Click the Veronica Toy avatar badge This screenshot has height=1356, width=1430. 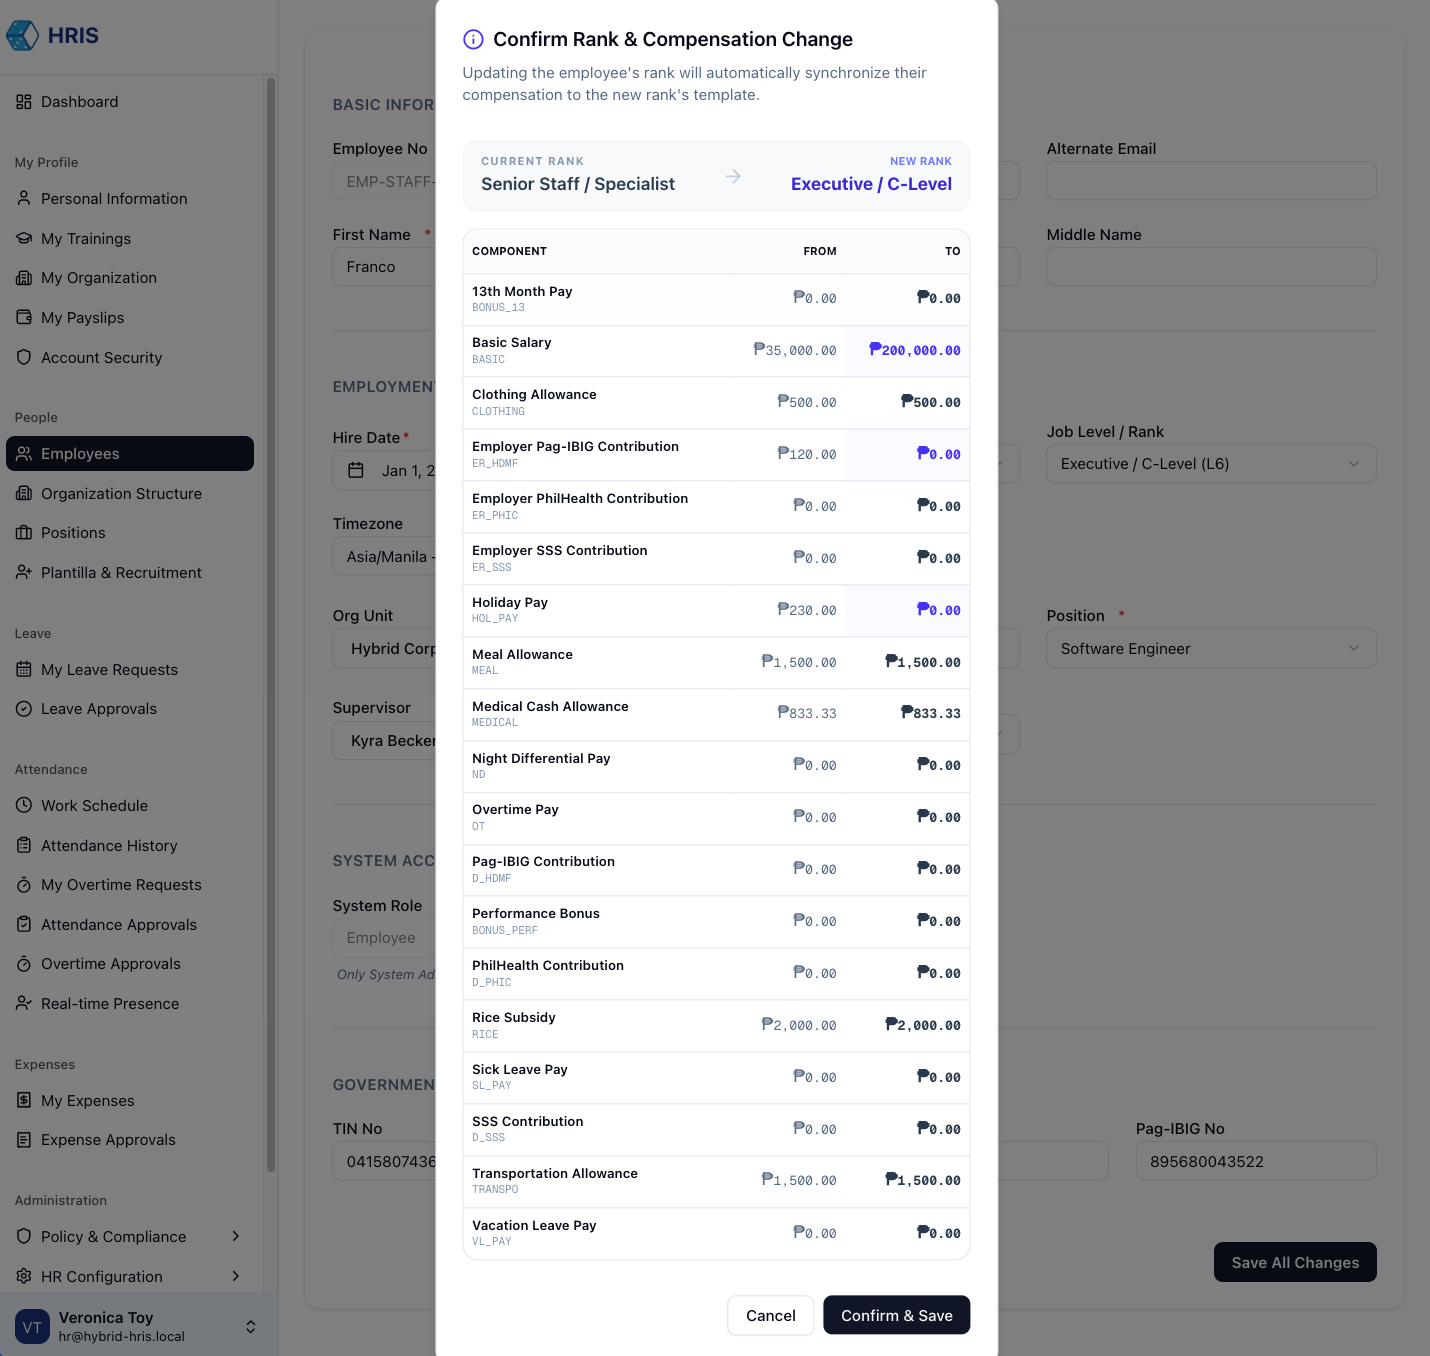tap(32, 1326)
